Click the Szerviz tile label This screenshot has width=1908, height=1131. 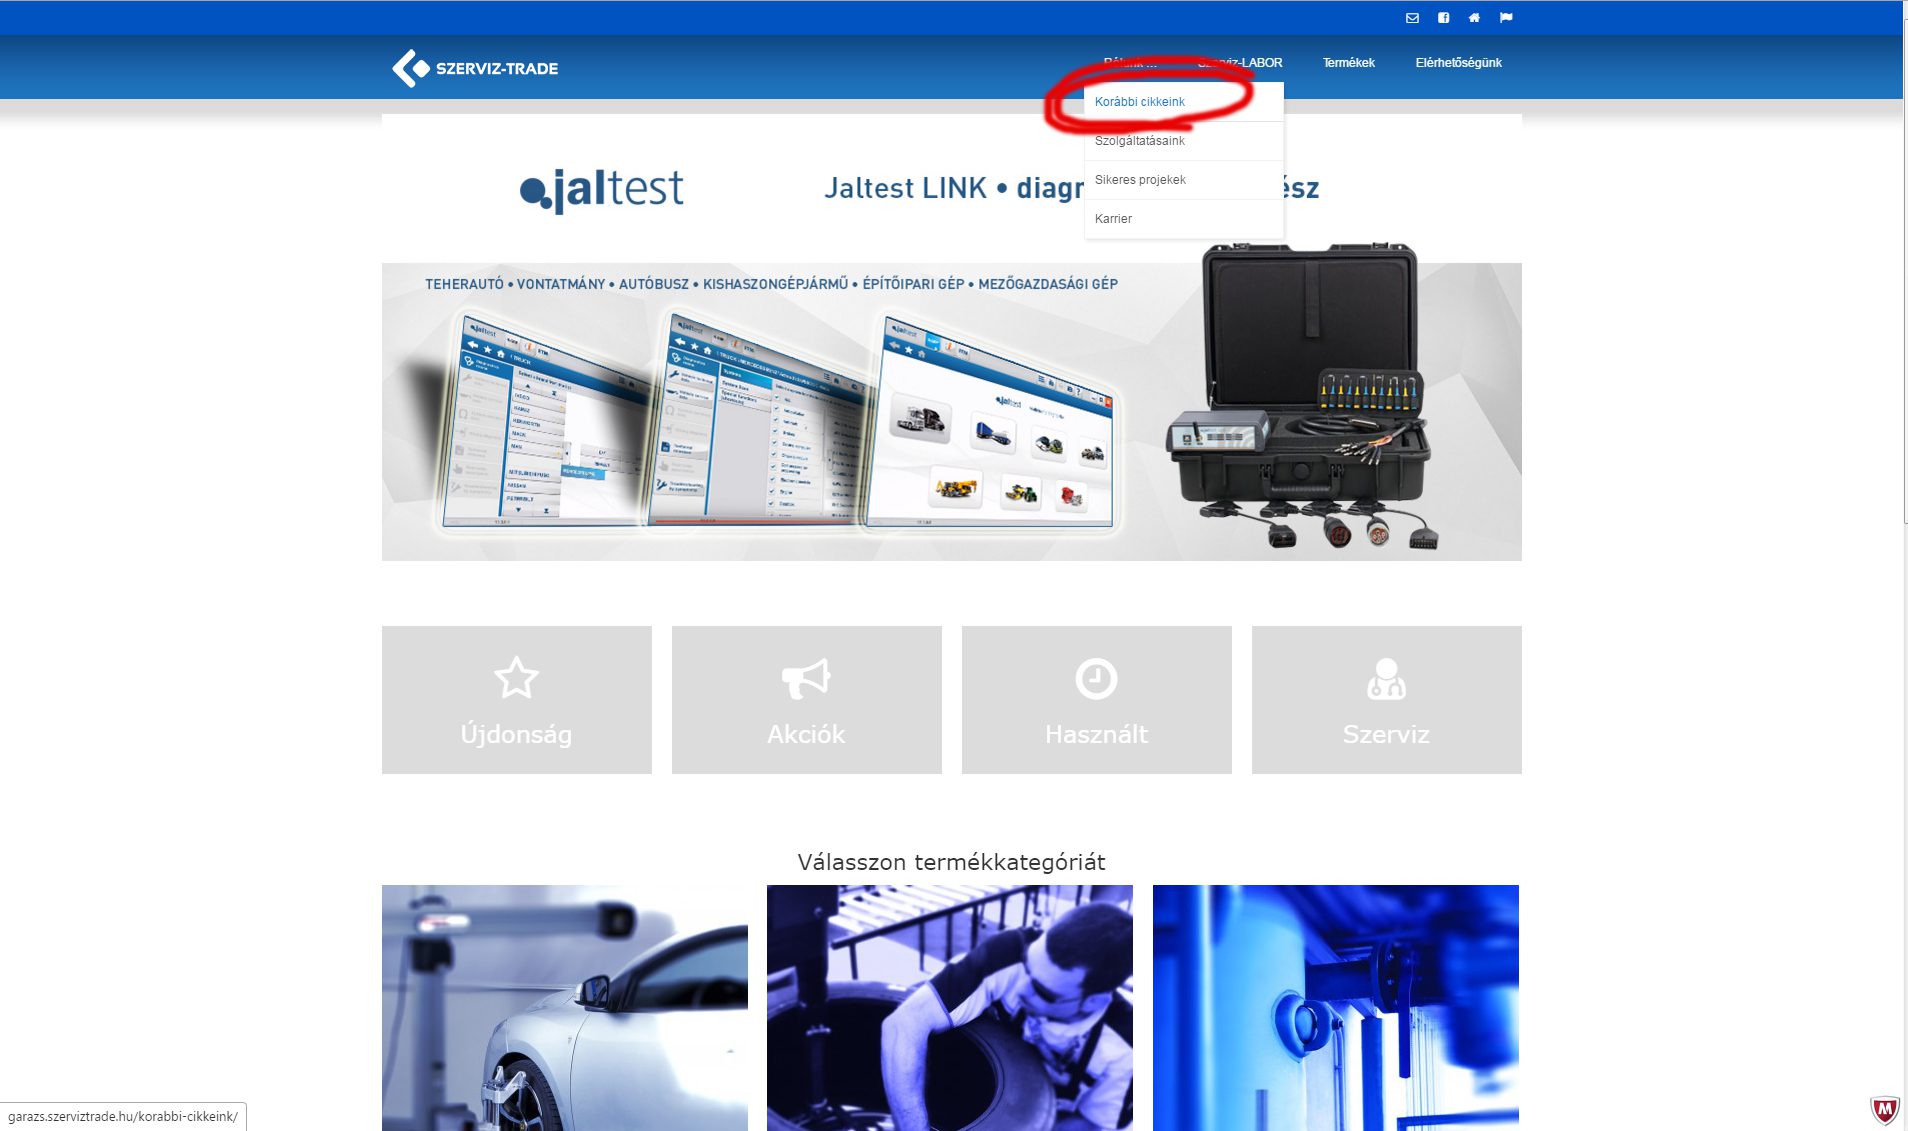pyautogui.click(x=1386, y=734)
